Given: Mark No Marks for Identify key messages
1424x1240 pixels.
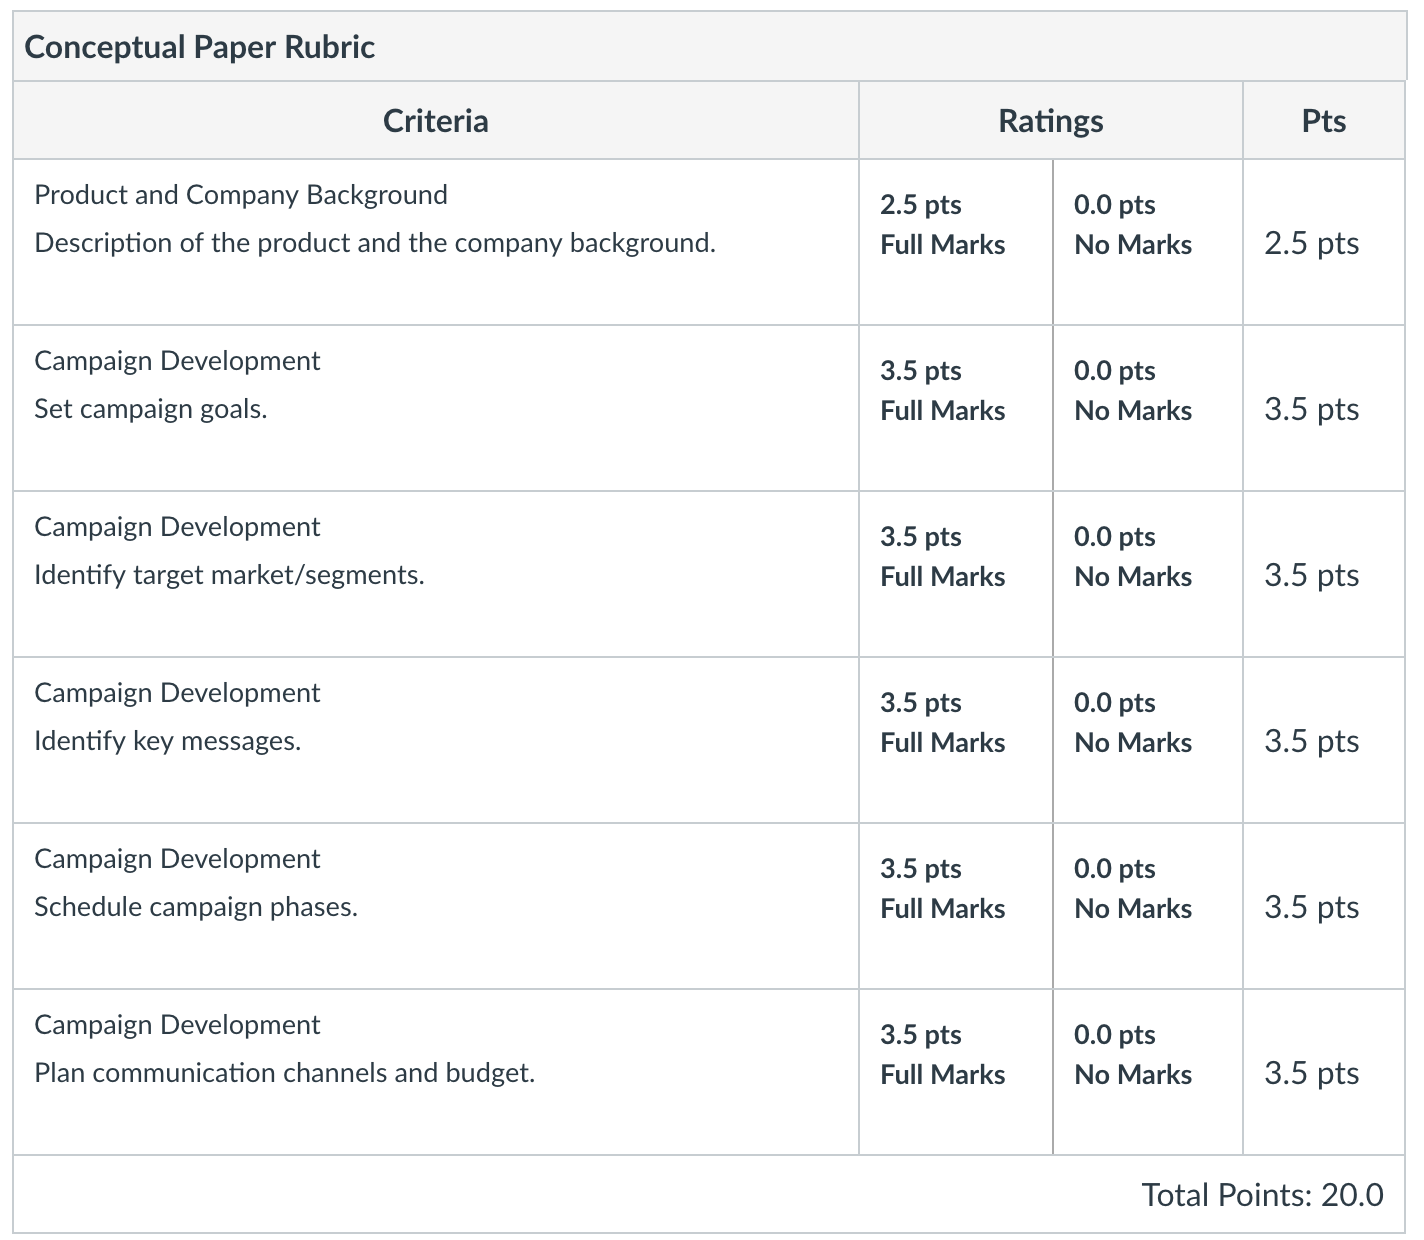Looking at the screenshot, I should (1148, 740).
